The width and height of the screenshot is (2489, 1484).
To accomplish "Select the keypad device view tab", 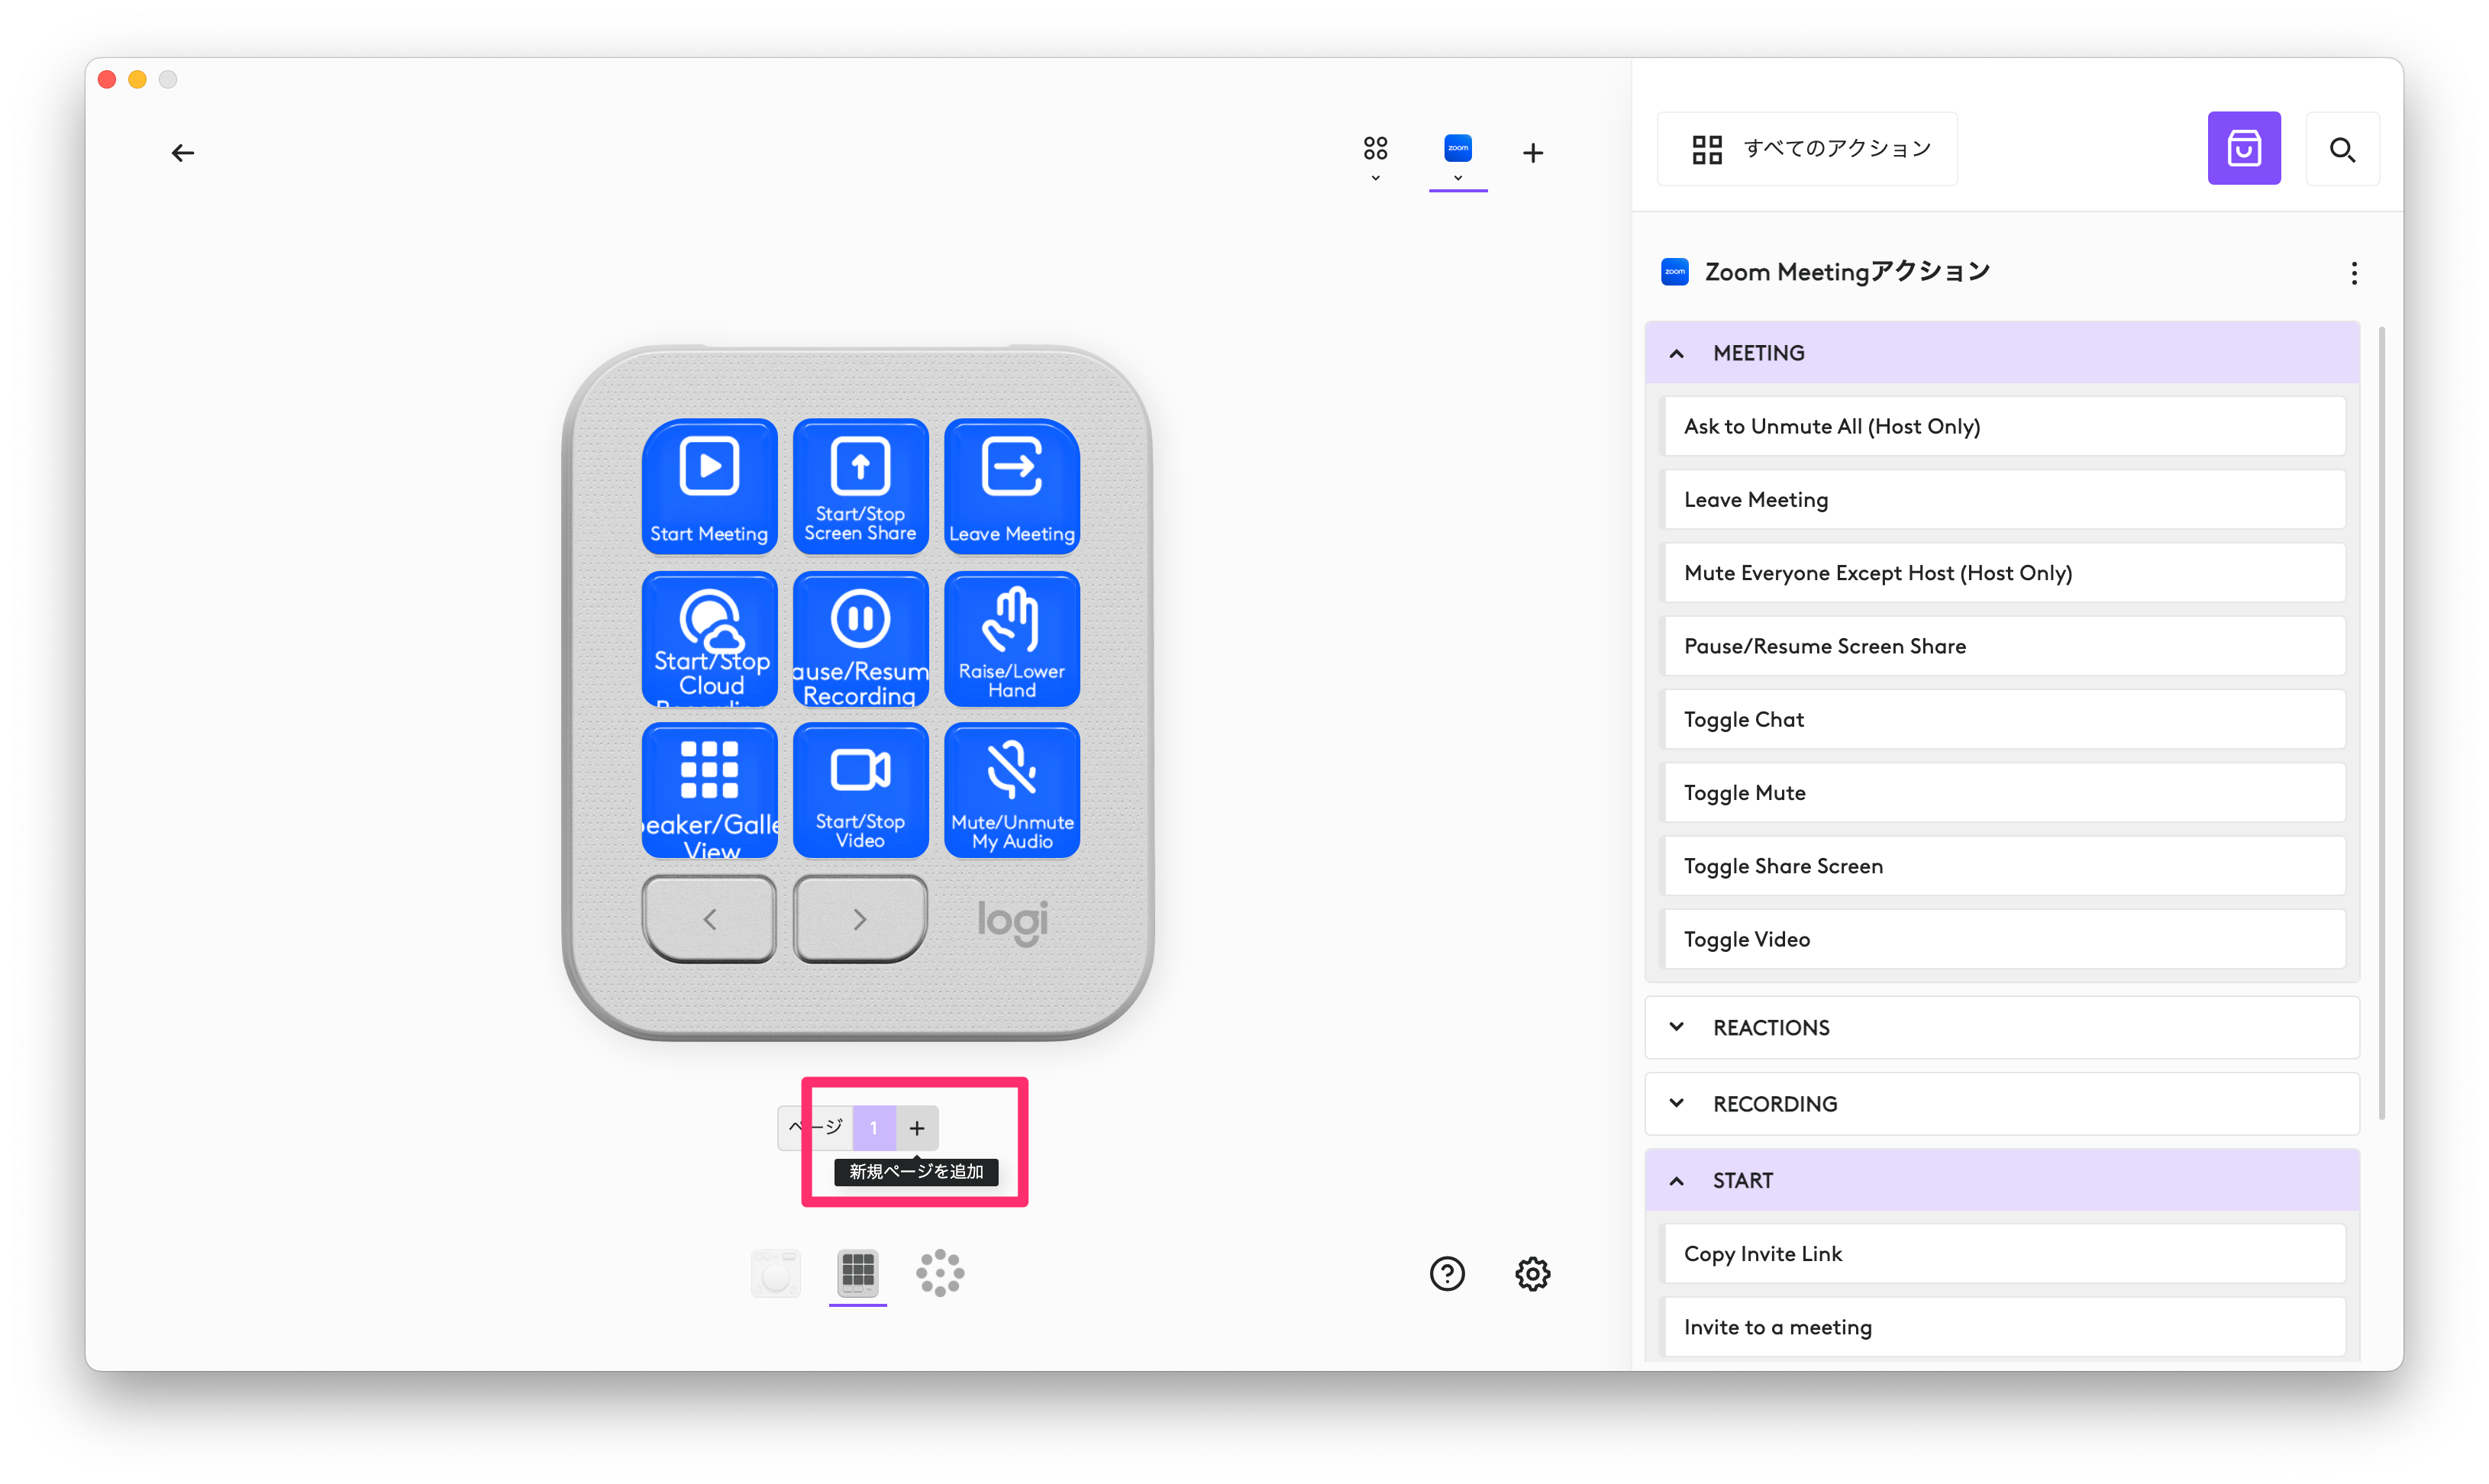I will click(857, 1272).
